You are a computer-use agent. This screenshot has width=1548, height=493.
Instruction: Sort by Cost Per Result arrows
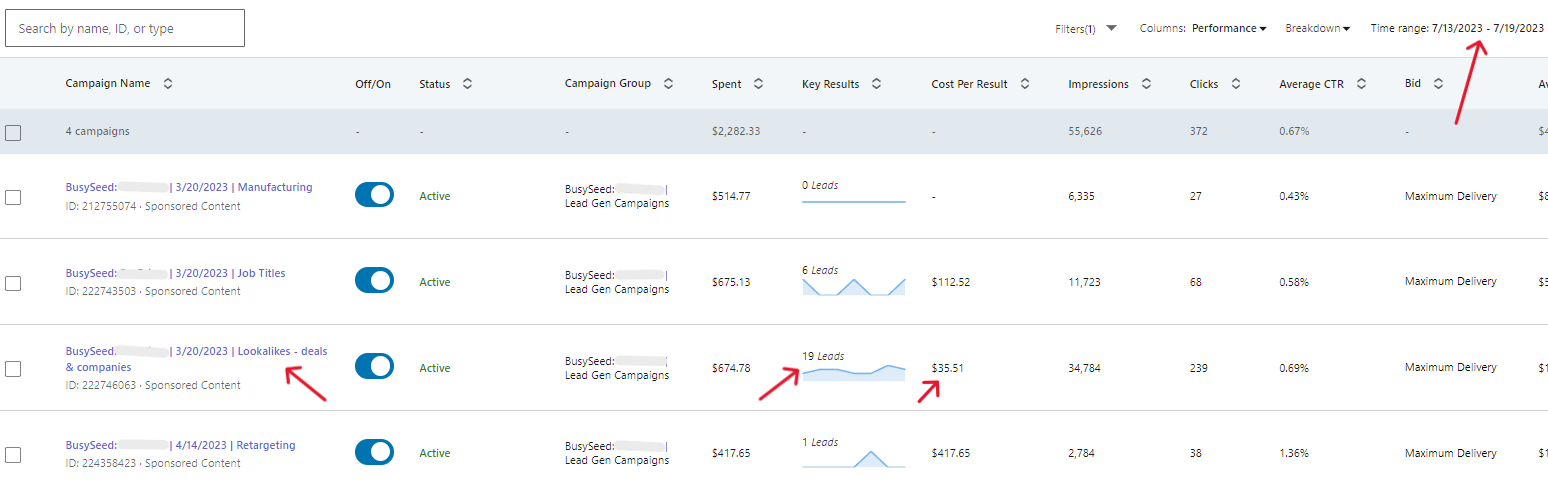point(1025,84)
